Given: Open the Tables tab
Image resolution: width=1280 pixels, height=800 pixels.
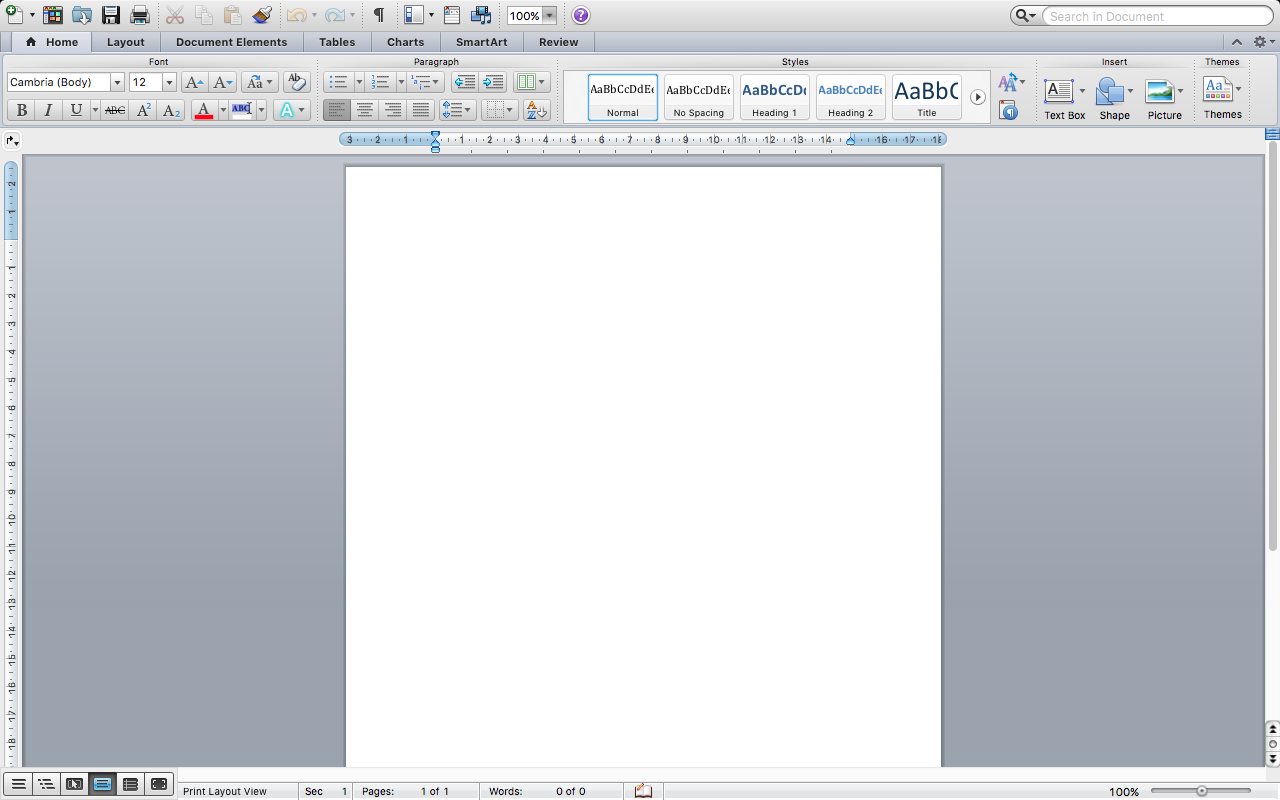Looking at the screenshot, I should click(x=337, y=42).
